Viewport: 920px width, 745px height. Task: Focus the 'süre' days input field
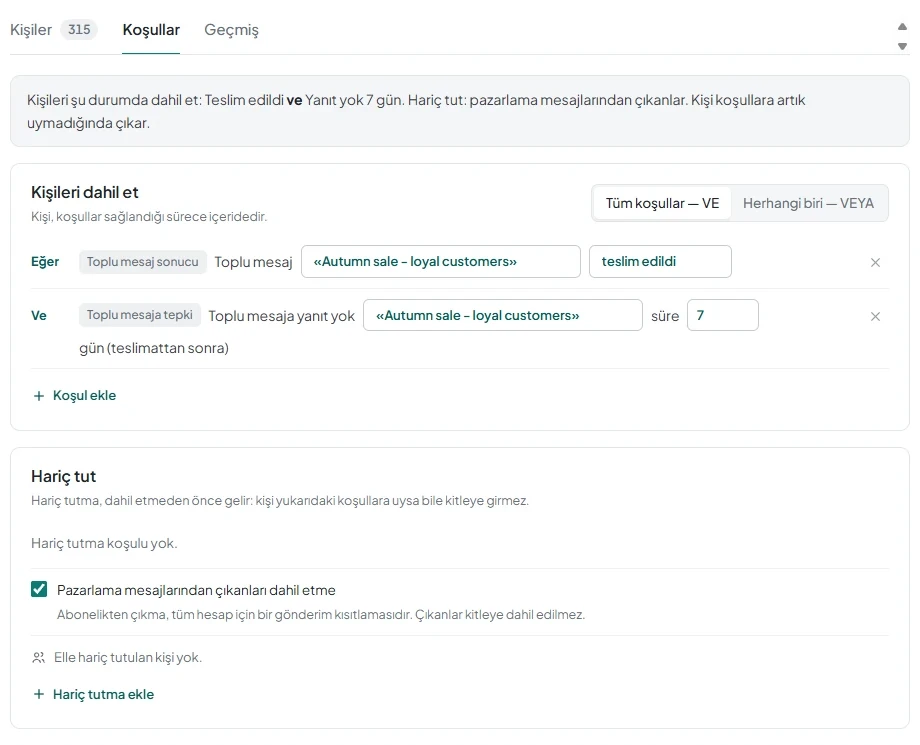[722, 316]
